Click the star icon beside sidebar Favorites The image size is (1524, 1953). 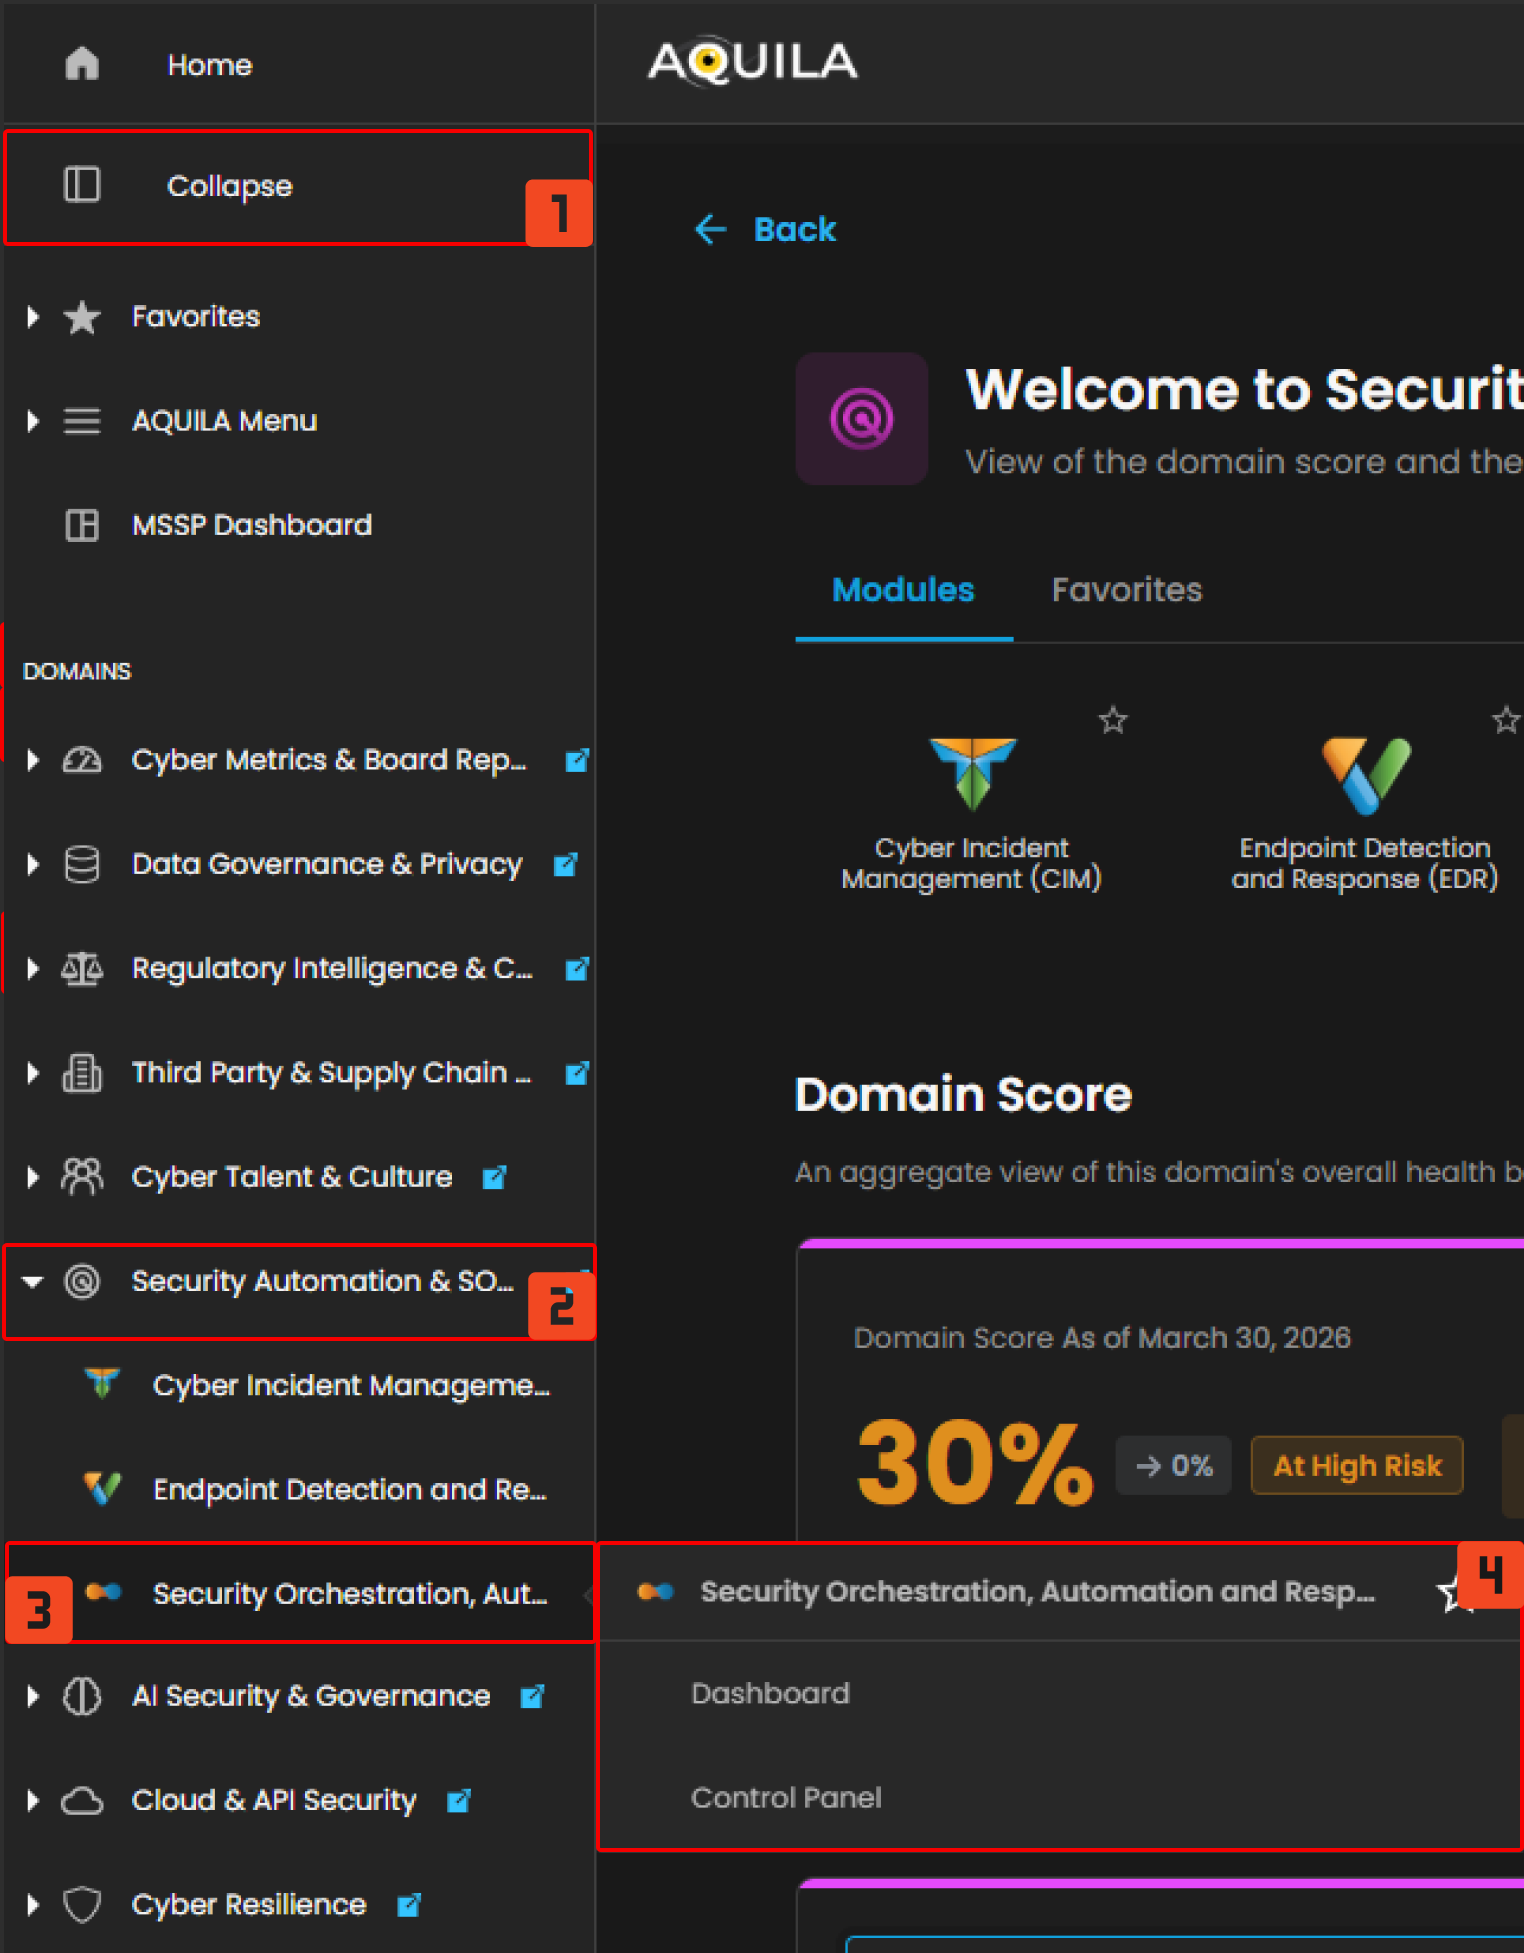(x=82, y=317)
